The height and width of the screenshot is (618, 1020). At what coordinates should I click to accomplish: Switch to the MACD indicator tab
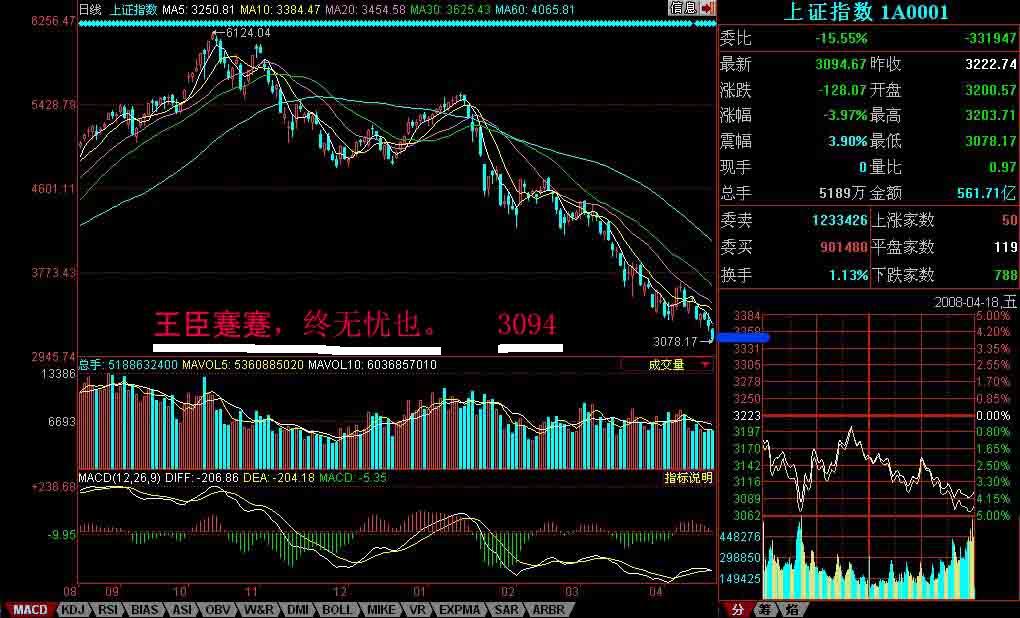pyautogui.click(x=29, y=609)
